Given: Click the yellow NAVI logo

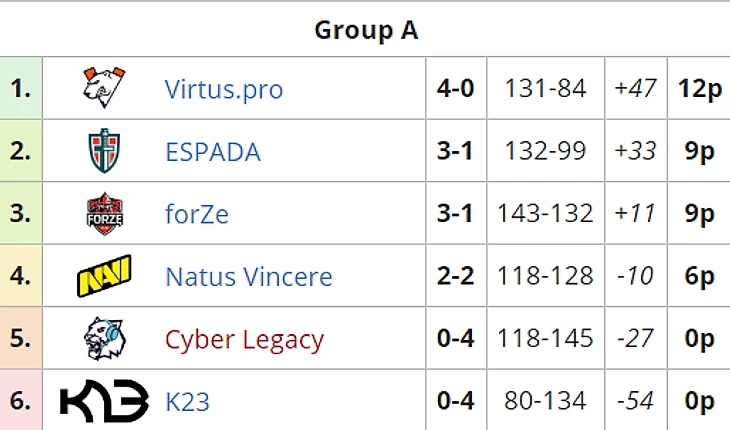Looking at the screenshot, I should click(104, 276).
